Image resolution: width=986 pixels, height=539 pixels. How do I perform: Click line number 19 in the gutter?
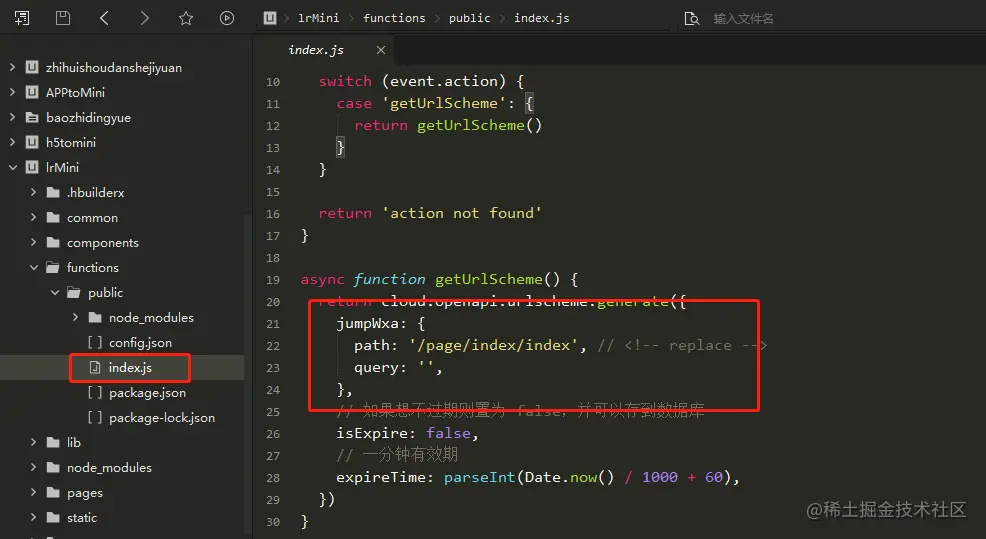point(273,280)
